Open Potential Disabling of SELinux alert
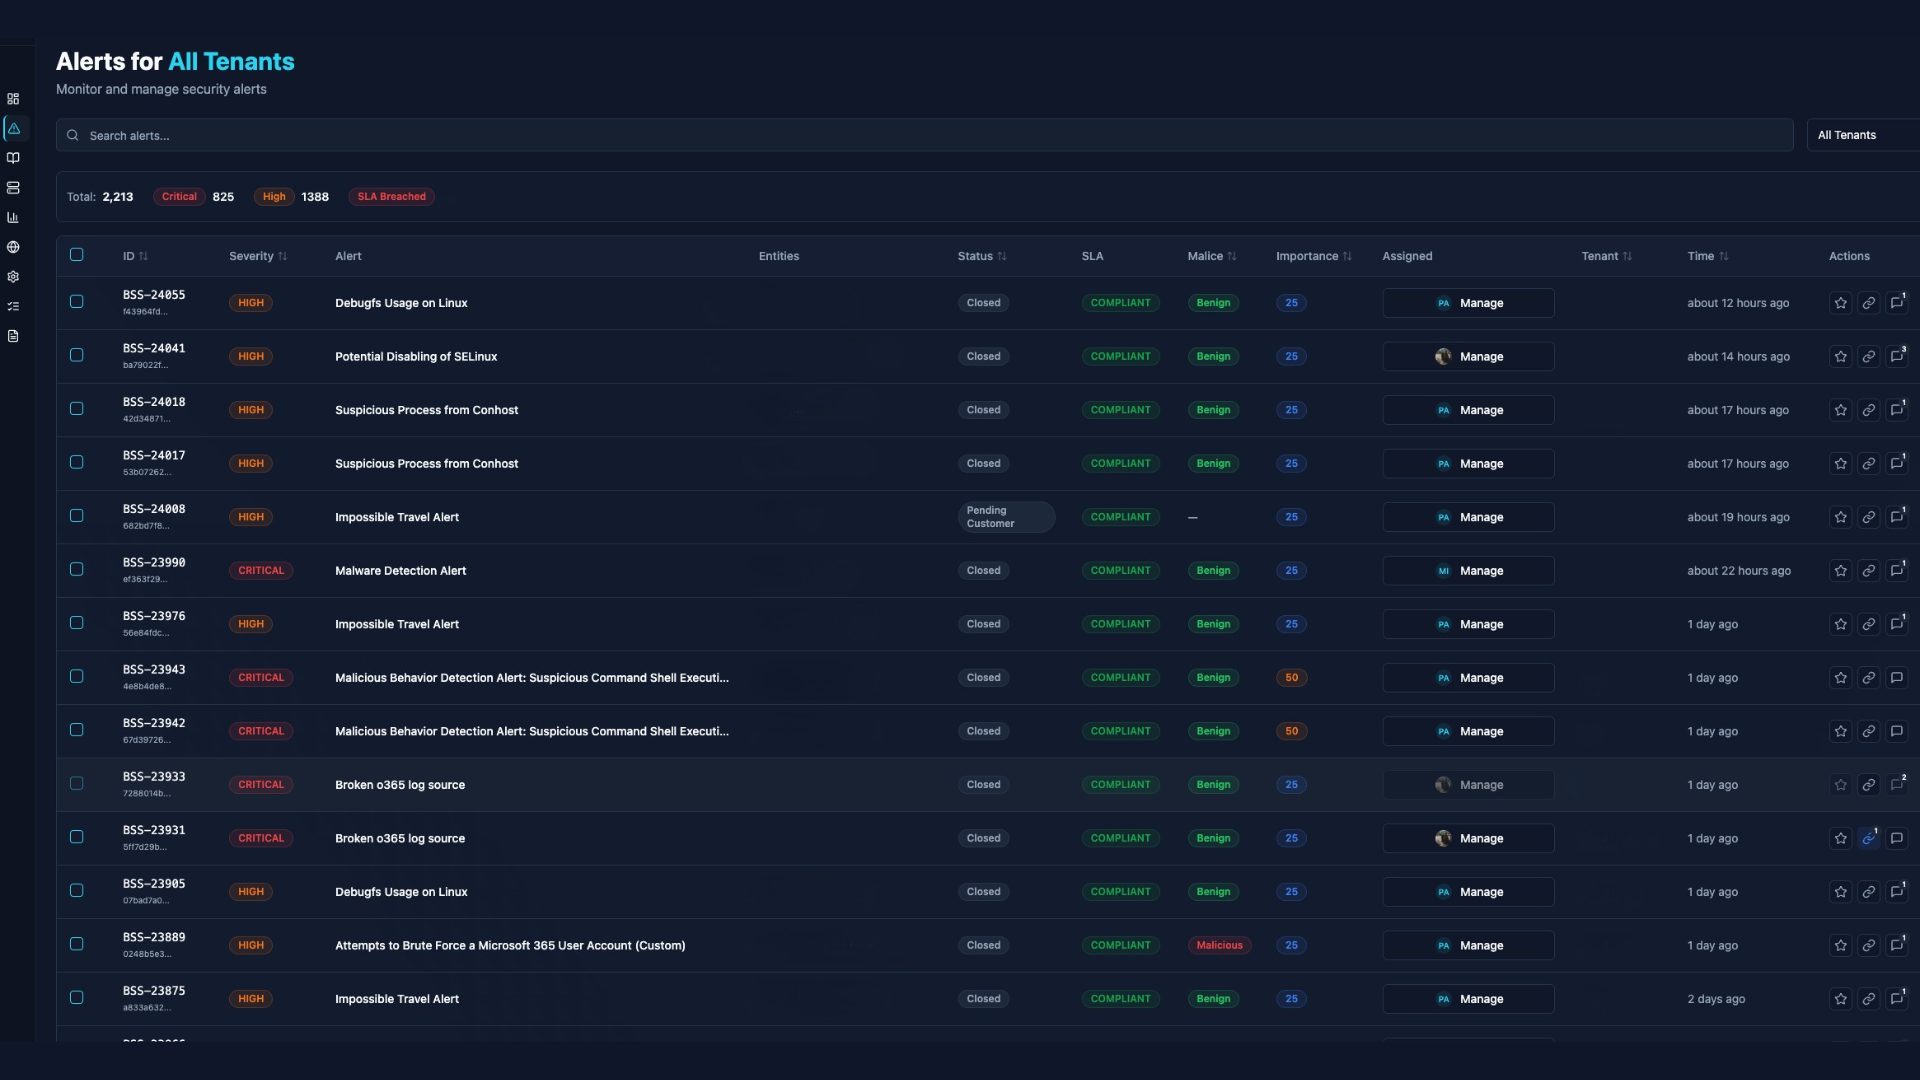 click(x=416, y=357)
